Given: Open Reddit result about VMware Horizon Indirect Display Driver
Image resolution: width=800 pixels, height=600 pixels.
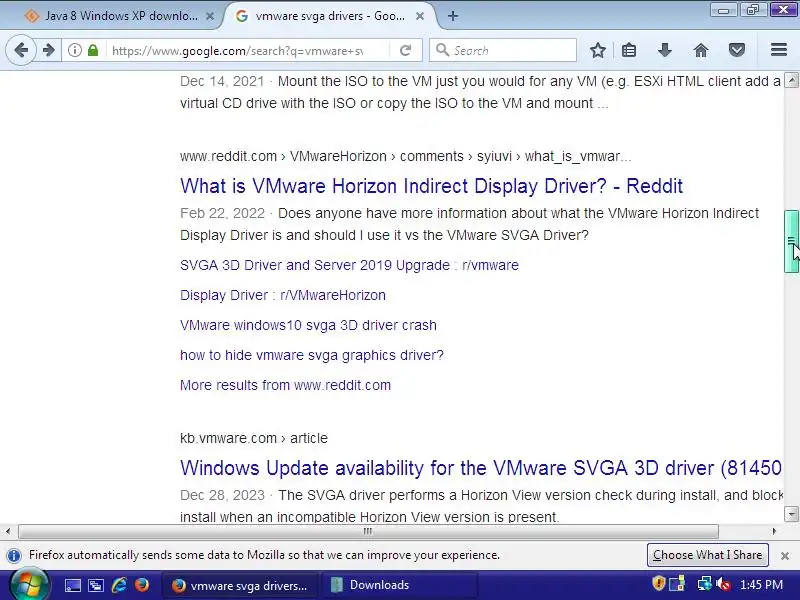Looking at the screenshot, I should click(x=431, y=186).
